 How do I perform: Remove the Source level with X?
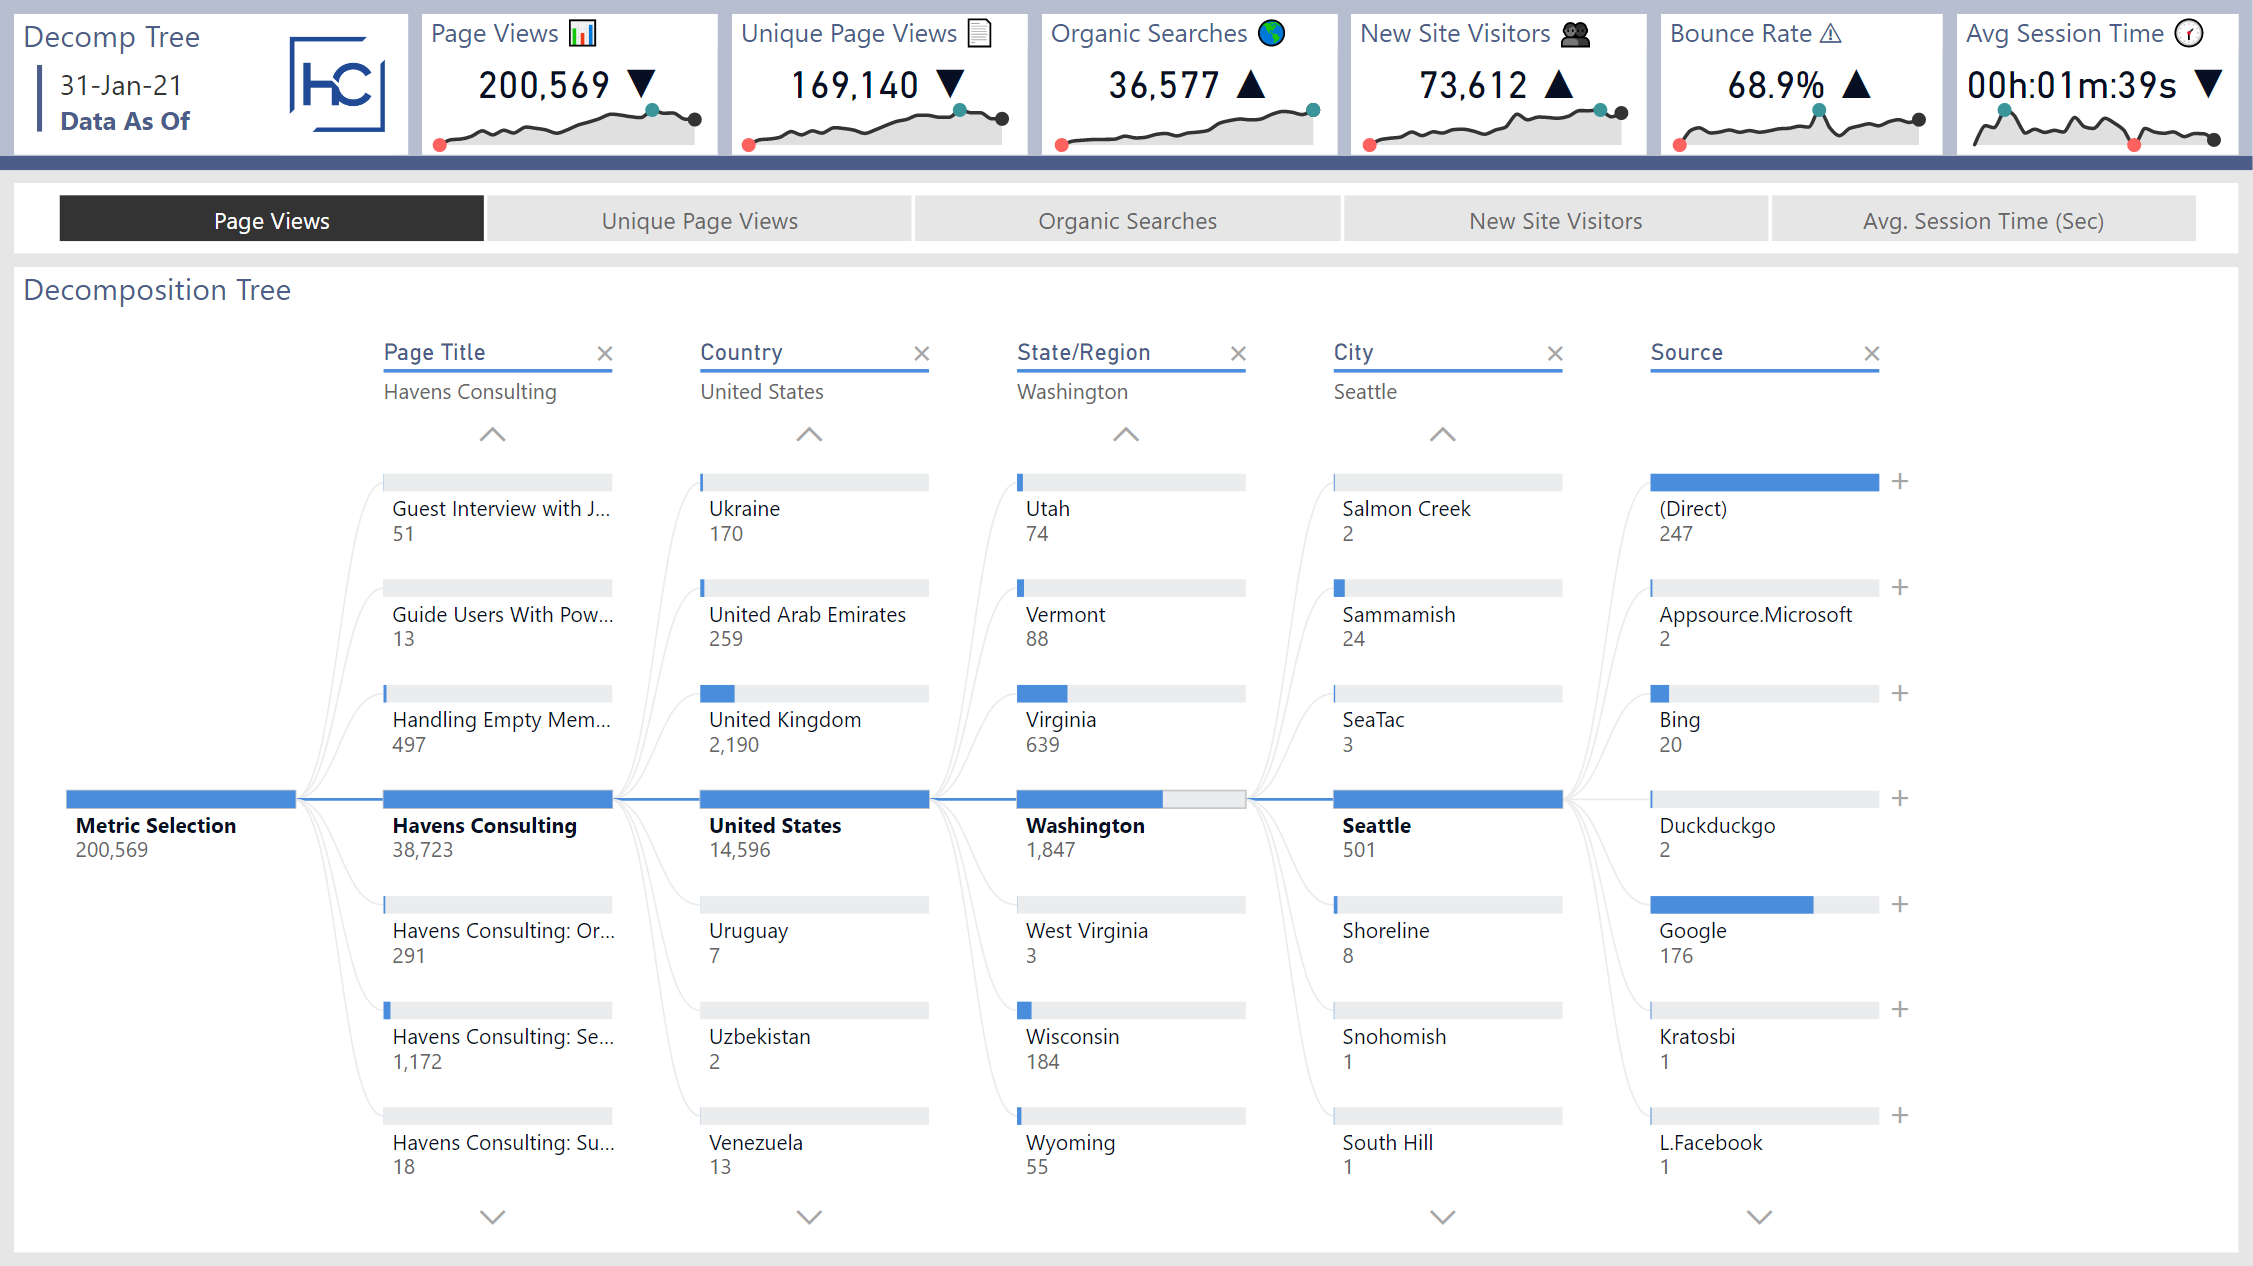1871,353
